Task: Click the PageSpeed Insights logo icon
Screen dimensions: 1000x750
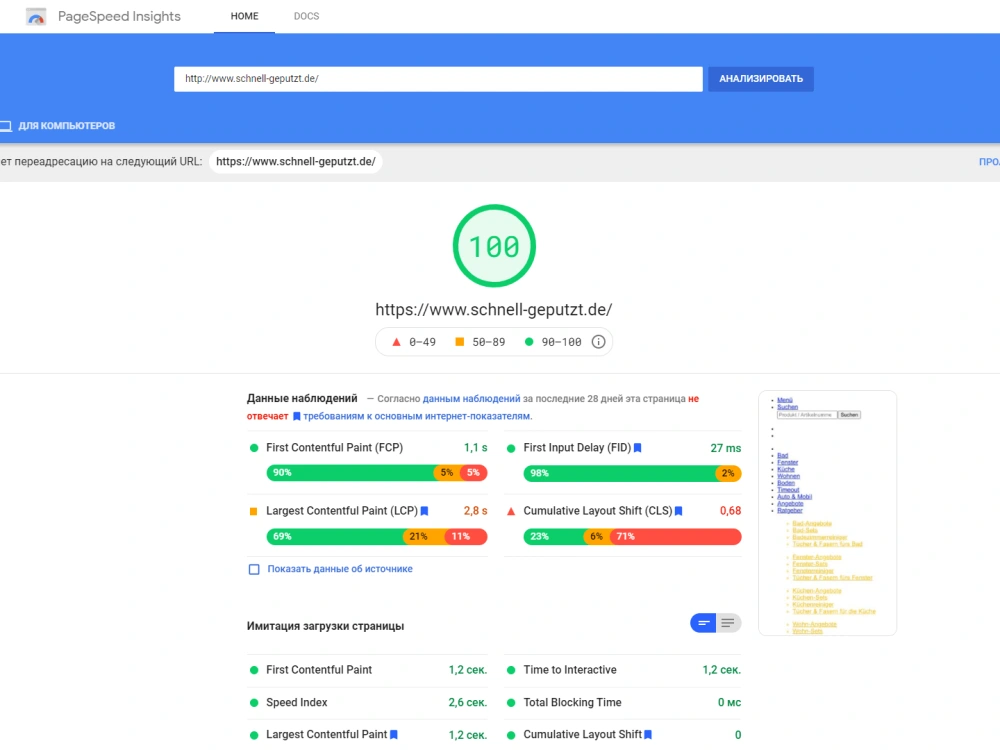Action: (36, 17)
